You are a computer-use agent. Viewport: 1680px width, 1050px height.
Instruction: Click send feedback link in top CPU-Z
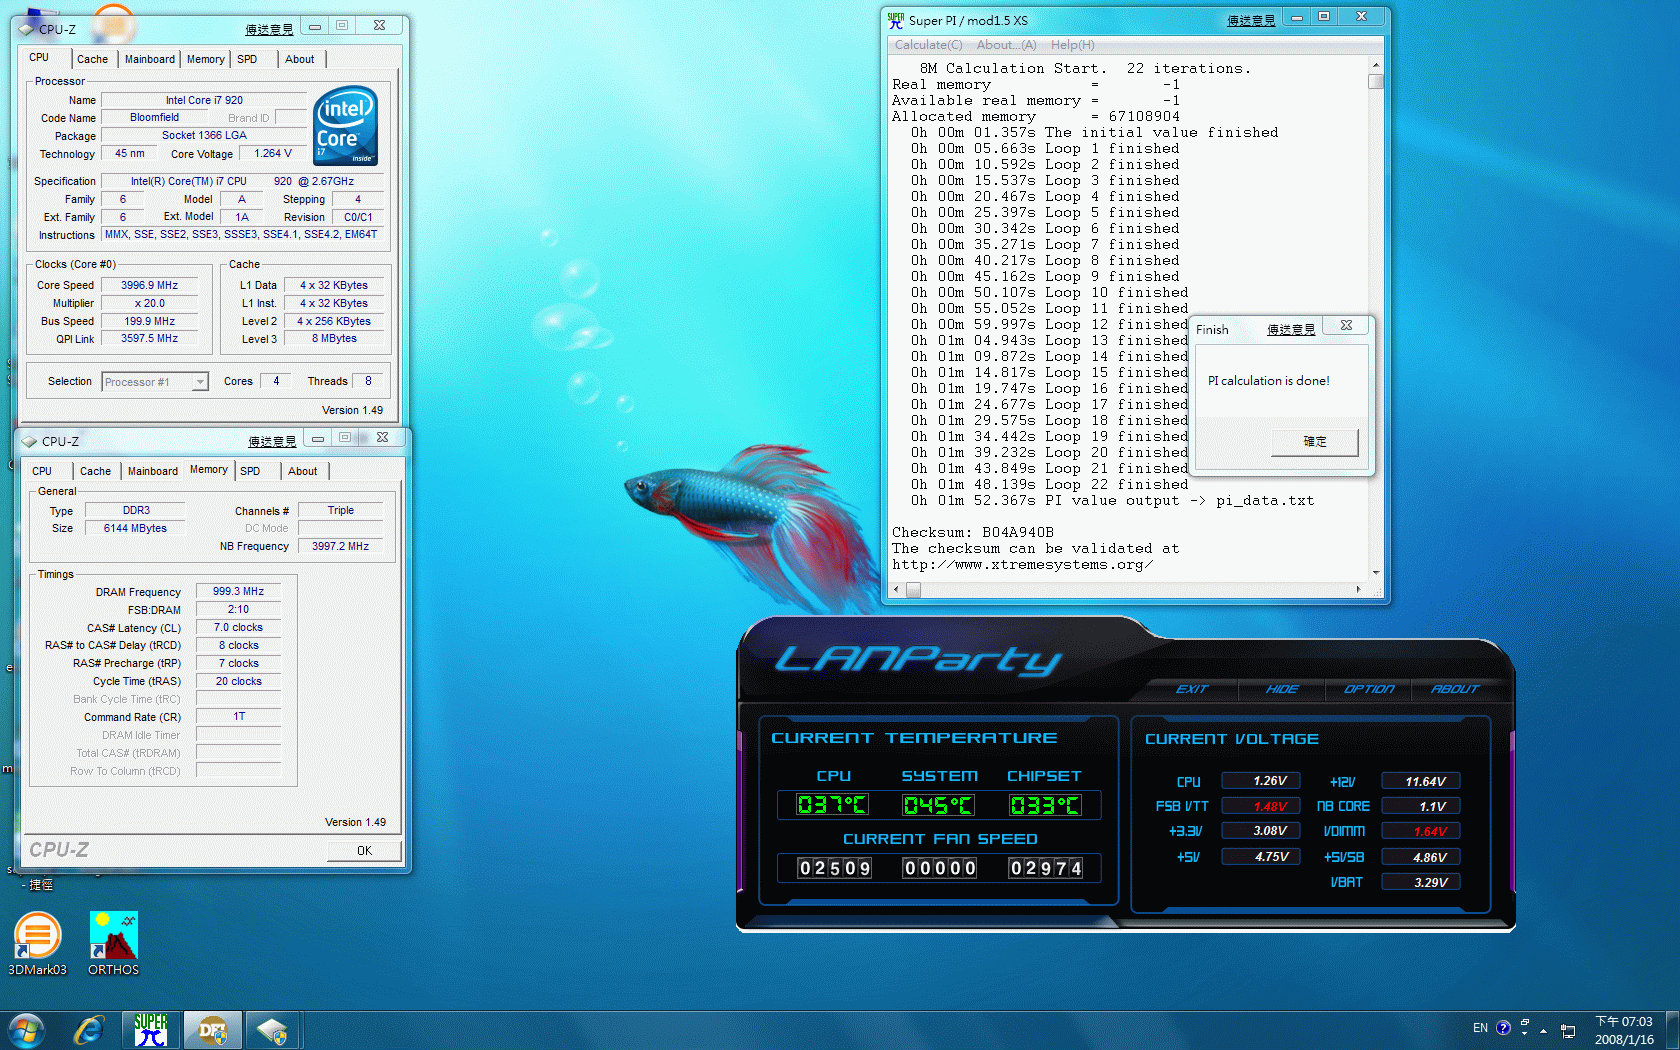coord(270,29)
